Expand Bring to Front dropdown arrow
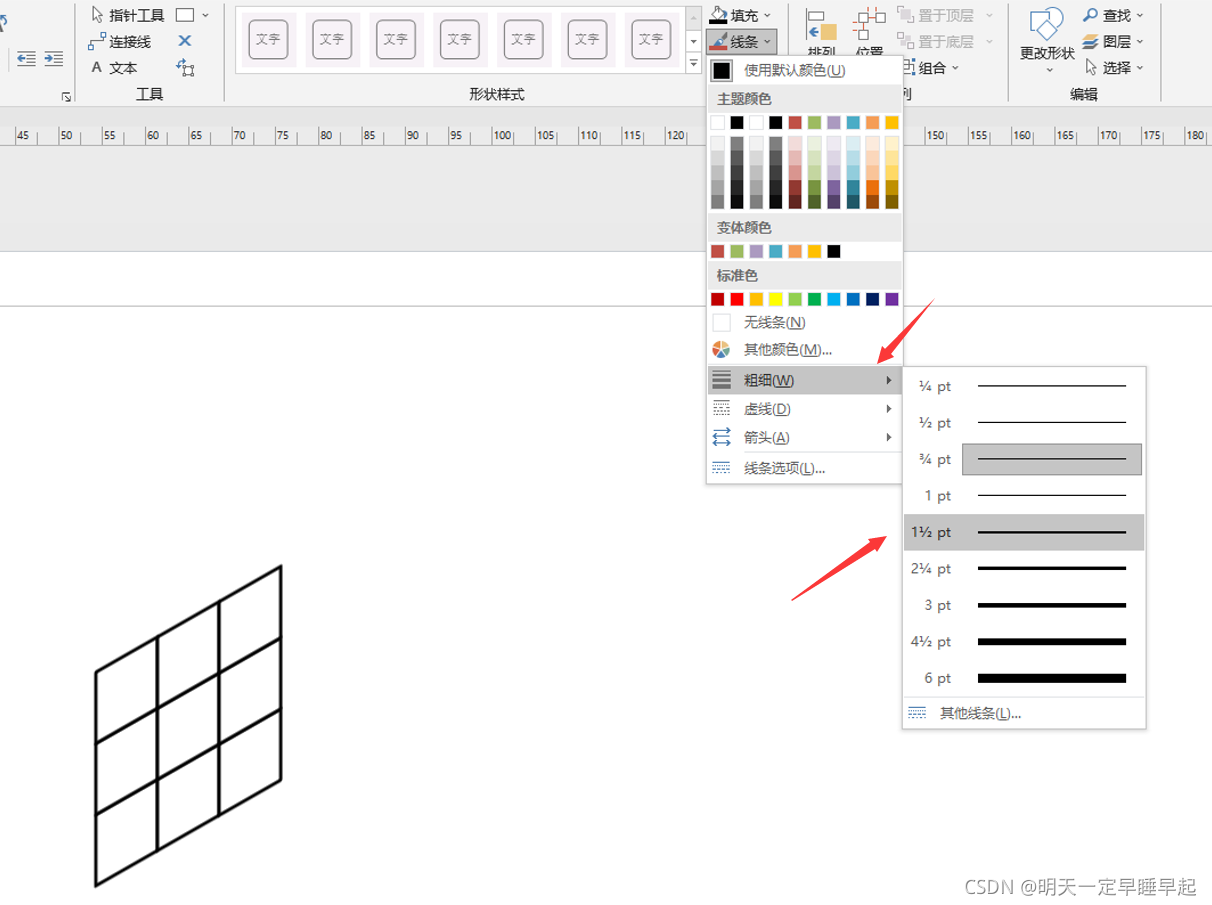The width and height of the screenshot is (1212, 905). coord(990,15)
